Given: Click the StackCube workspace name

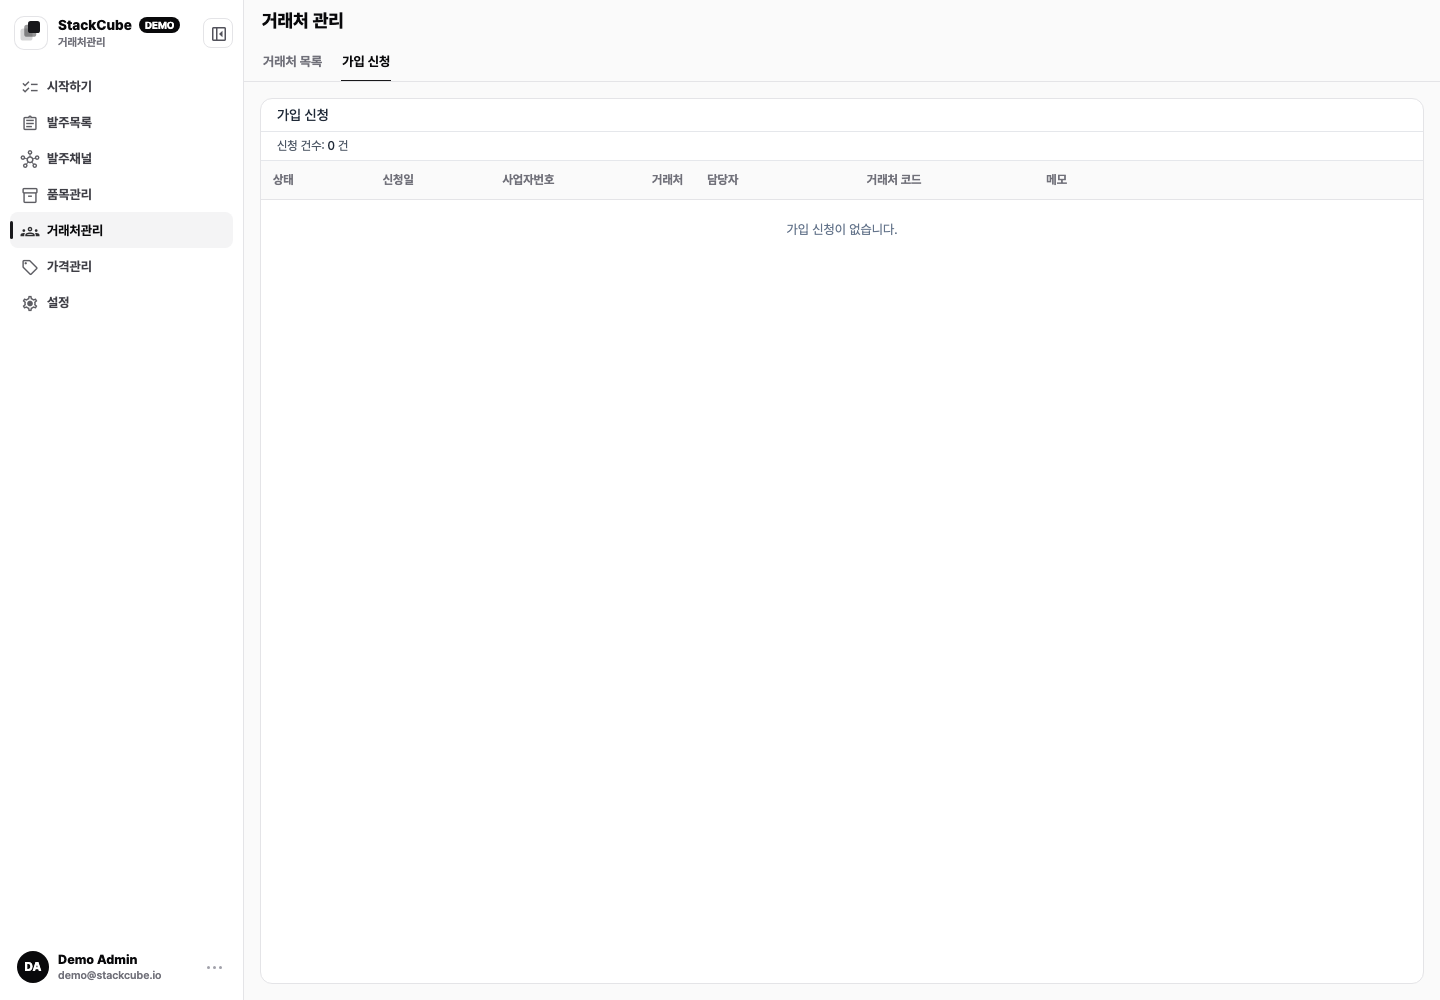Looking at the screenshot, I should tap(95, 25).
